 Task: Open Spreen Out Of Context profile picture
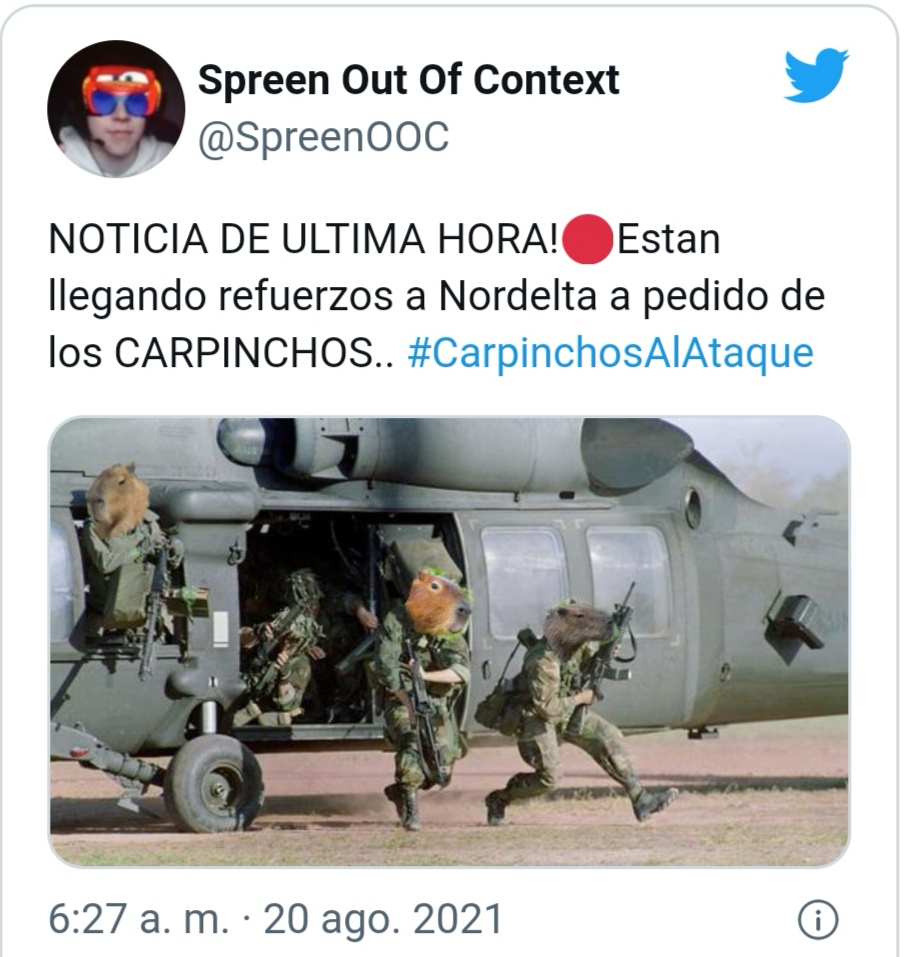116,109
